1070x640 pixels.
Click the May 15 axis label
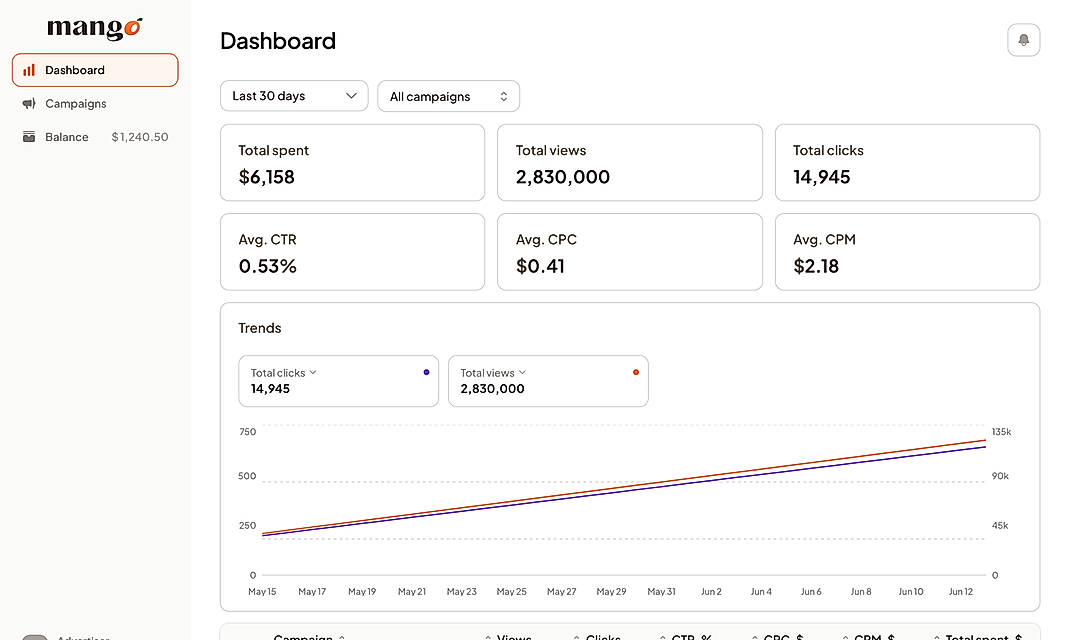[x=262, y=592]
